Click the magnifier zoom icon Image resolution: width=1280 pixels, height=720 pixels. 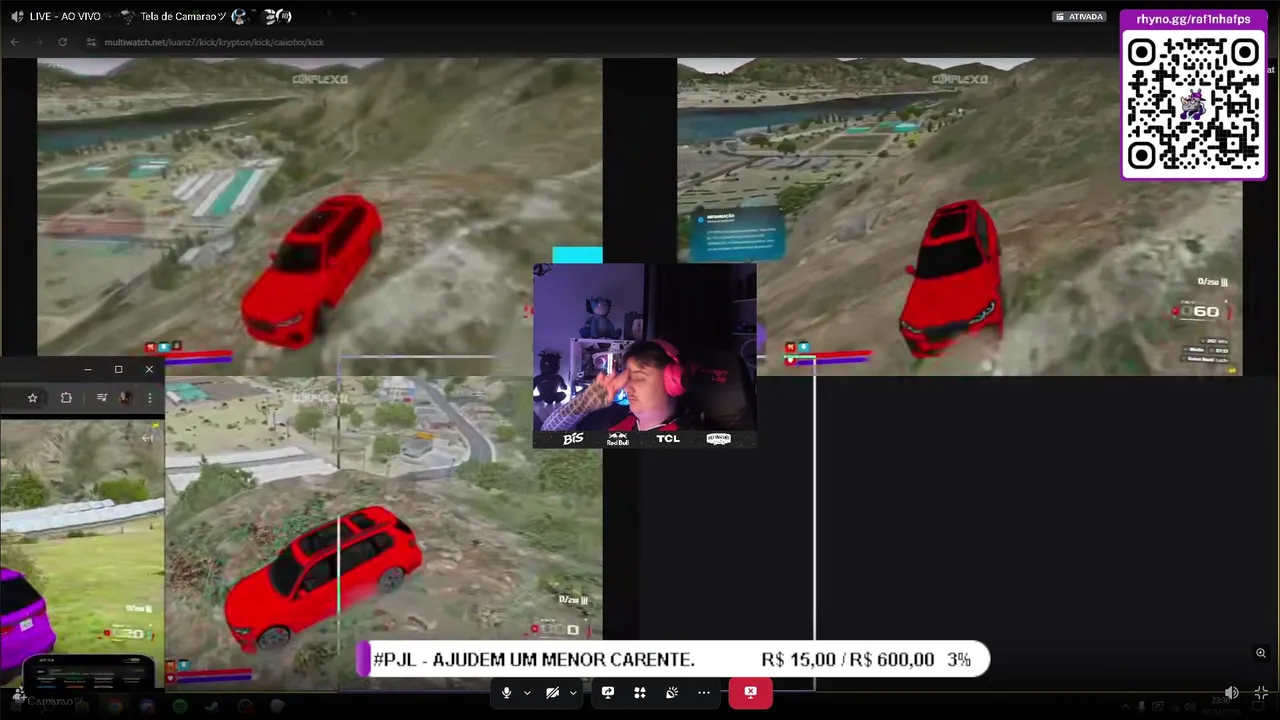pos(1261,653)
